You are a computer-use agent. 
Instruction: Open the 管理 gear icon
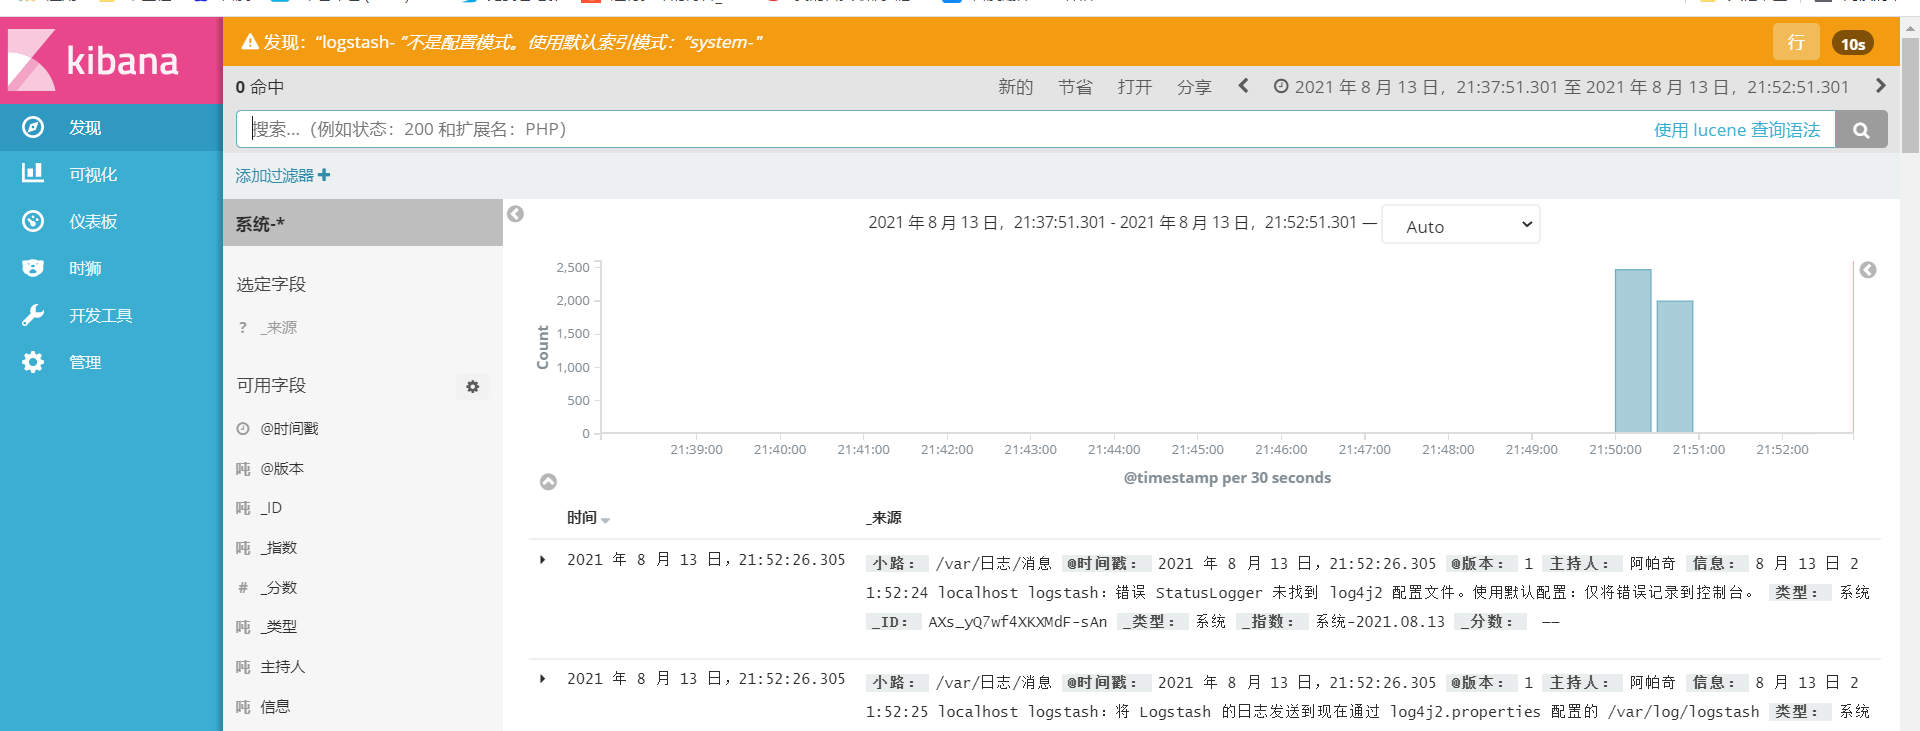[x=33, y=362]
